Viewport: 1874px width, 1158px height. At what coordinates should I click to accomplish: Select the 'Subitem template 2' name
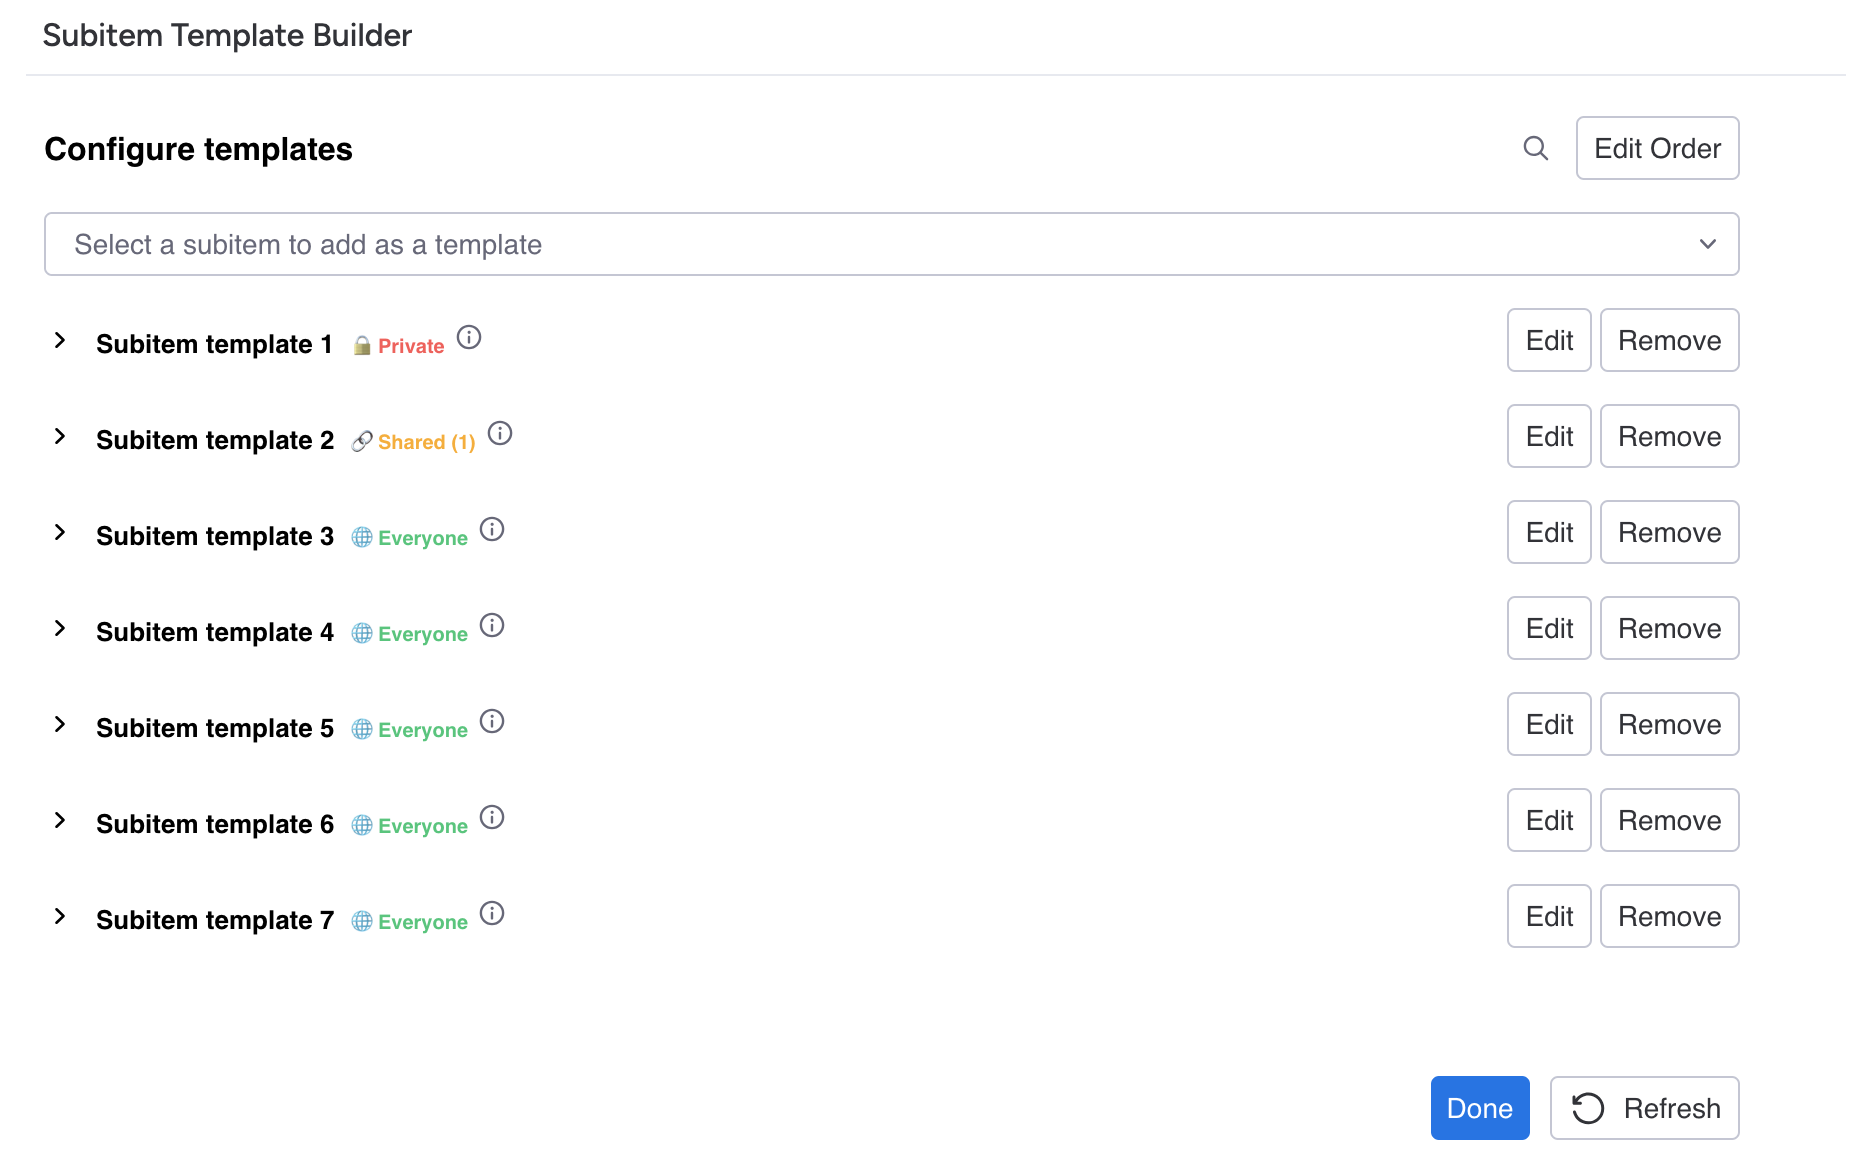(215, 440)
